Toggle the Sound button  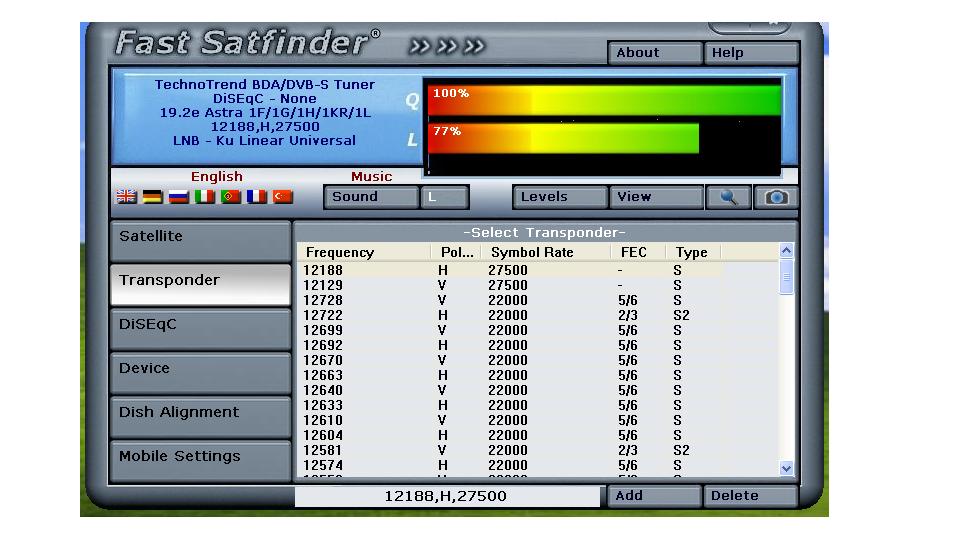coord(371,197)
